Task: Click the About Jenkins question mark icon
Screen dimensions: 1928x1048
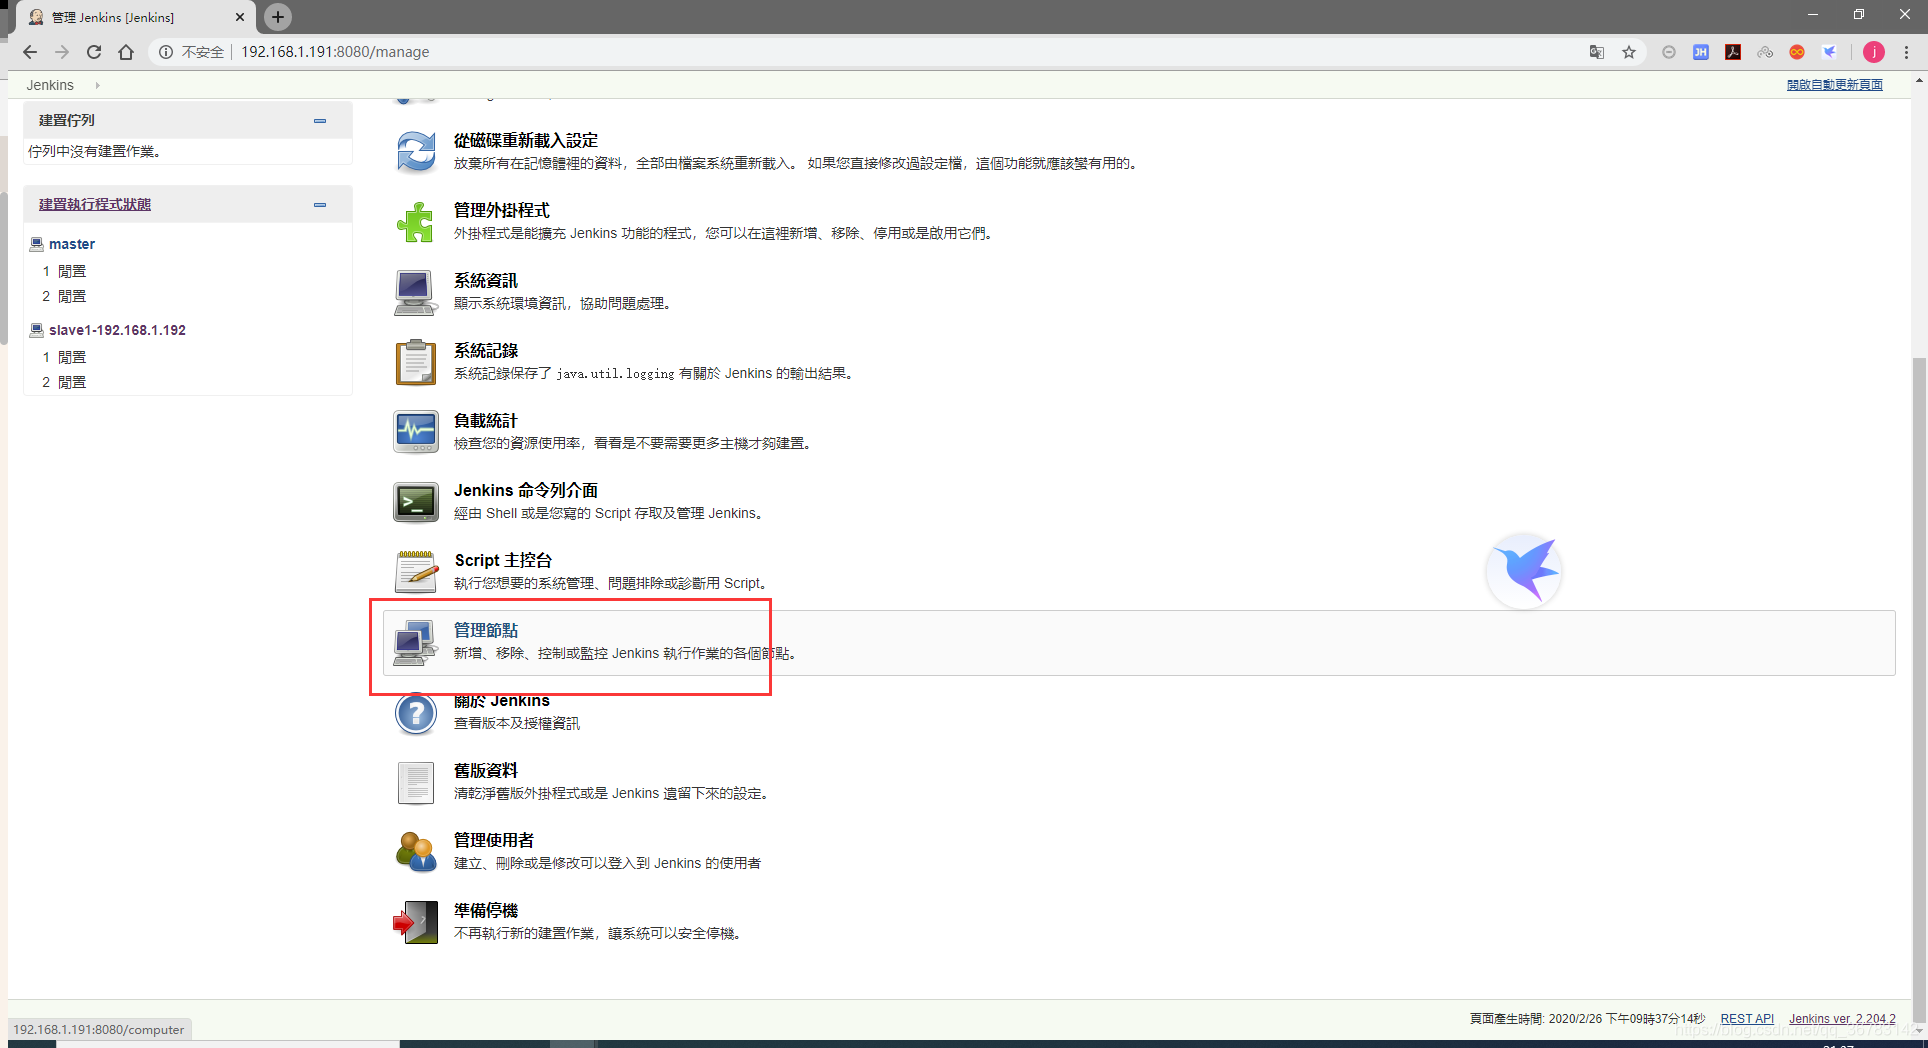Action: click(x=416, y=713)
